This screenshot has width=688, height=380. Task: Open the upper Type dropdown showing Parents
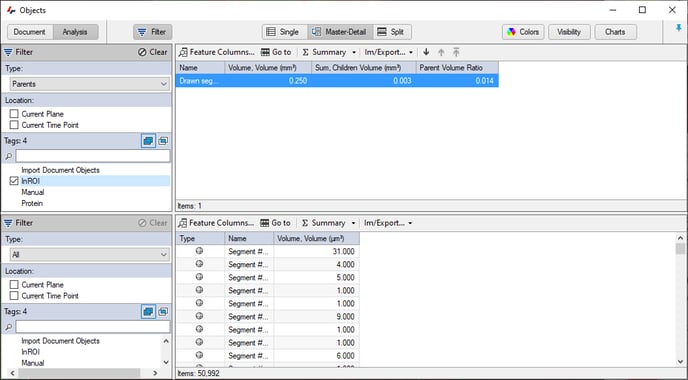tap(90, 84)
